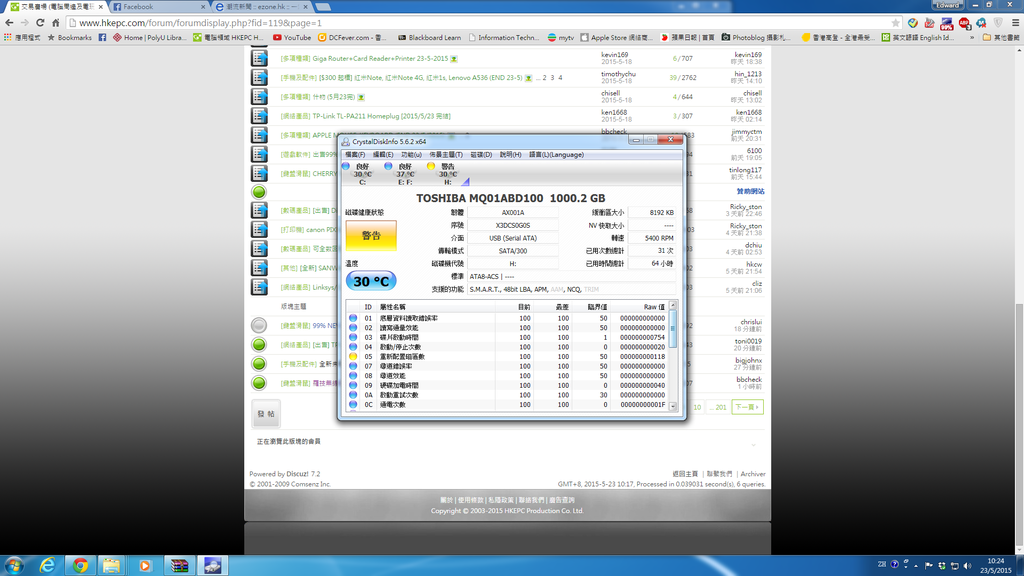Click the interface value USB (Serial ATA)
The image size is (1024, 576).
[x=513, y=238]
